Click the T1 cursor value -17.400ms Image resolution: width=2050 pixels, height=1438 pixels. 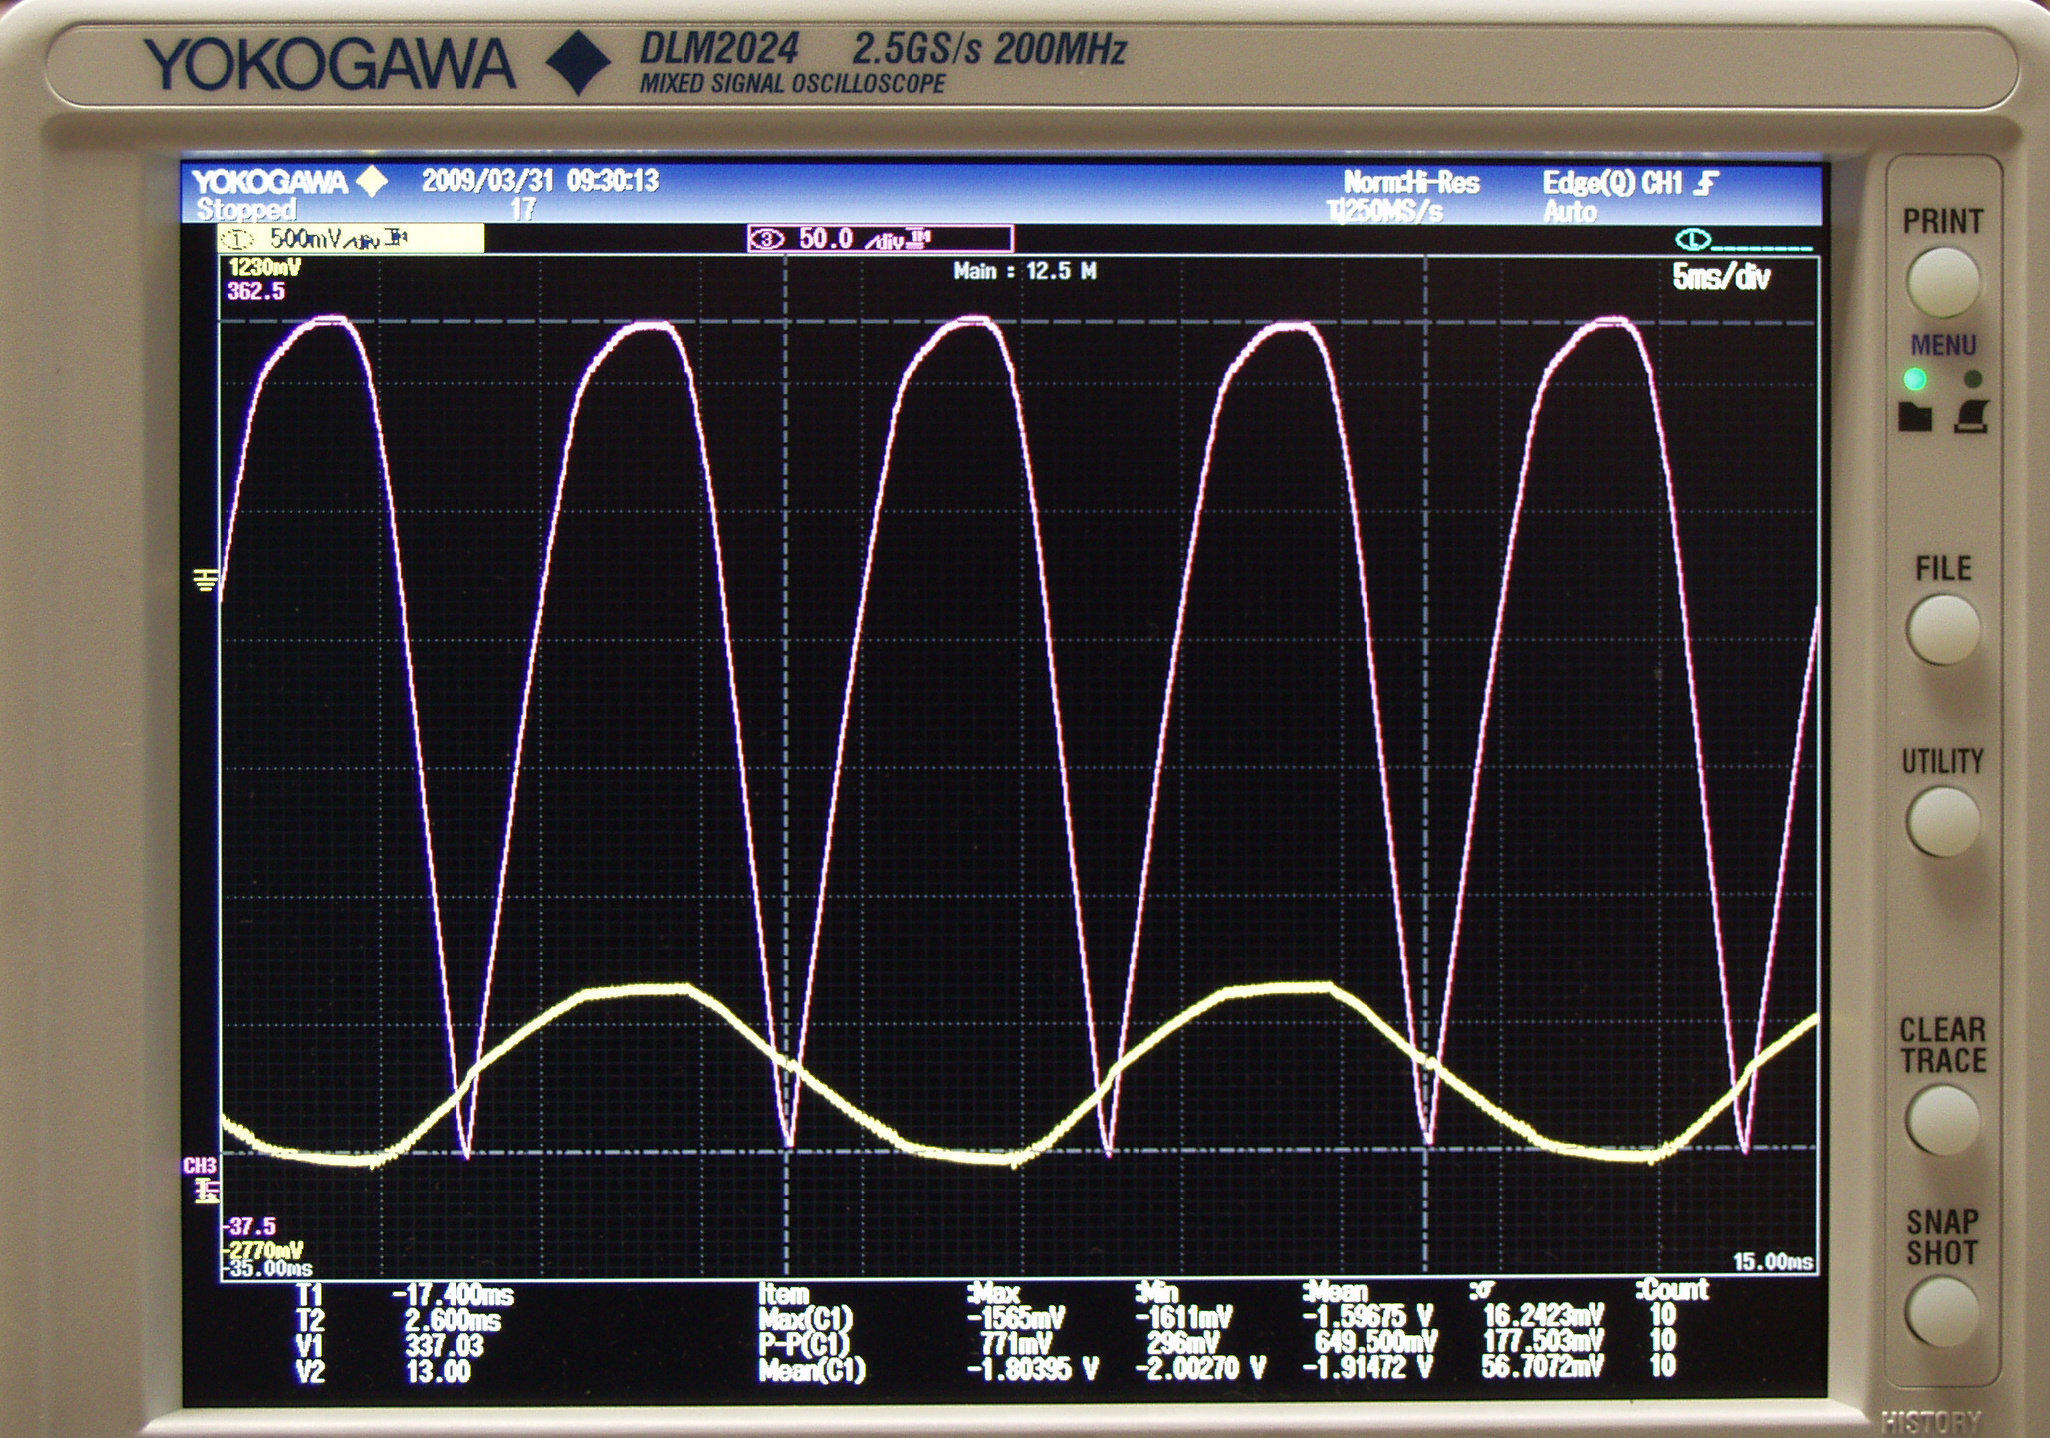[453, 1296]
